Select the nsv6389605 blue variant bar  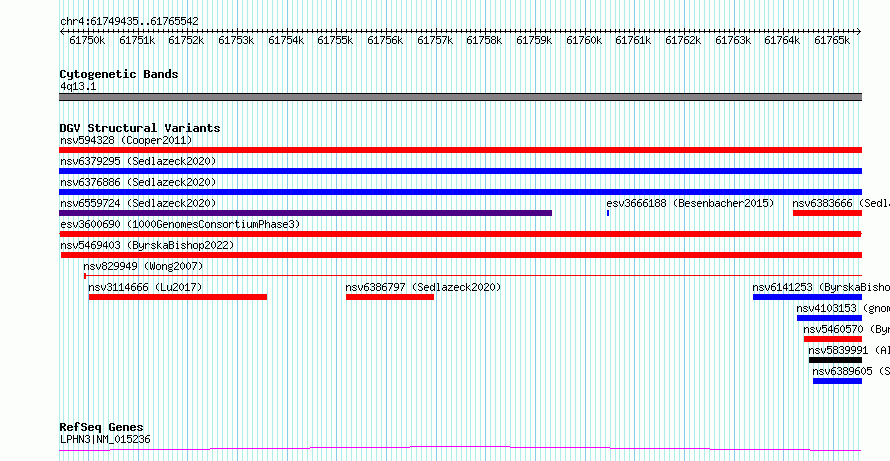(837, 381)
